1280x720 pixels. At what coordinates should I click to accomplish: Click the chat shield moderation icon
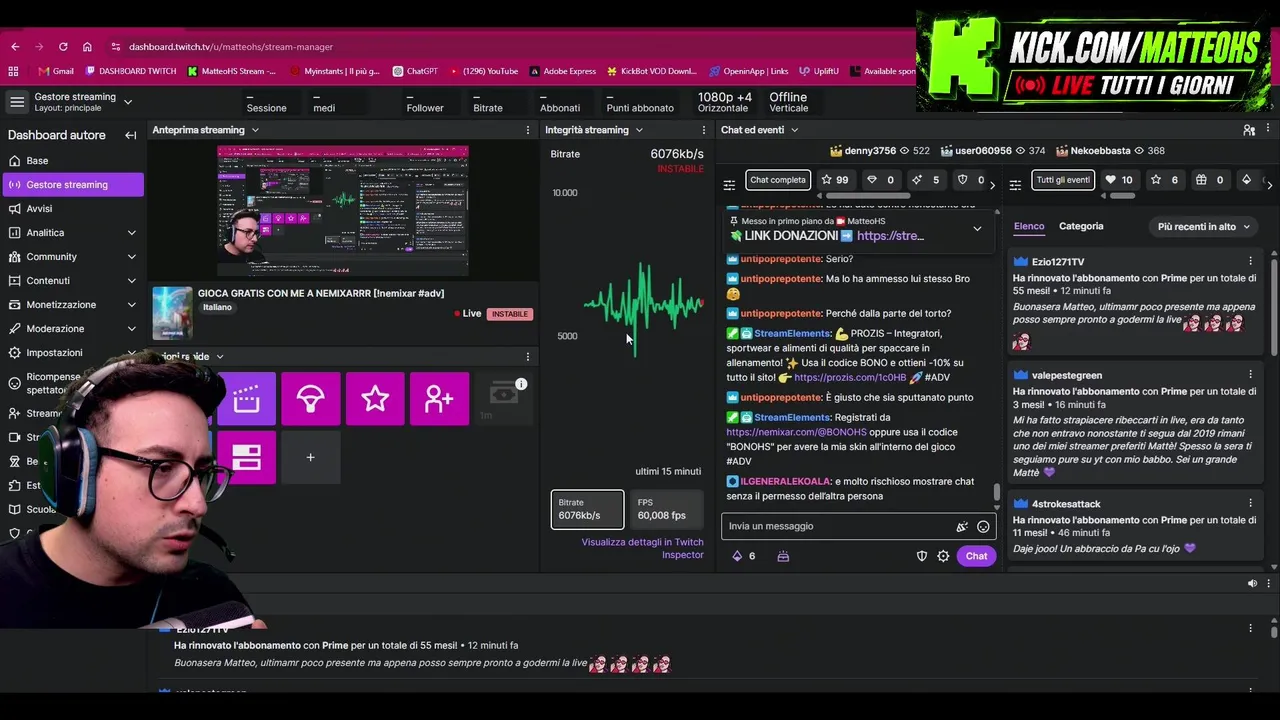922,556
